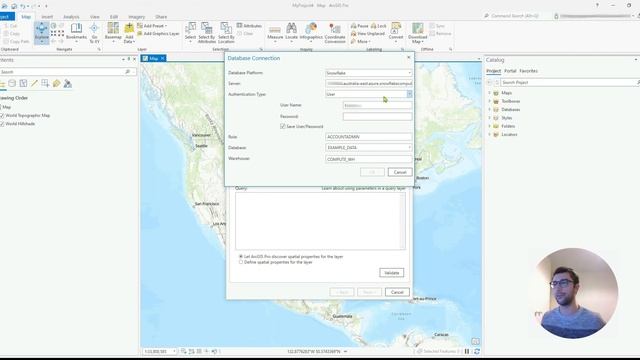Expand the Maps node in Catalog
The width and height of the screenshot is (640, 360).
(x=489, y=93)
